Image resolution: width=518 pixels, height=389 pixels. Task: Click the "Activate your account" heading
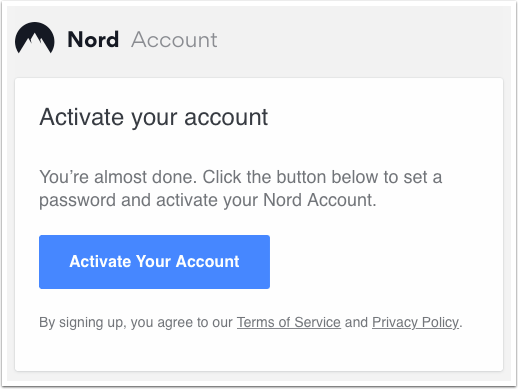154,117
